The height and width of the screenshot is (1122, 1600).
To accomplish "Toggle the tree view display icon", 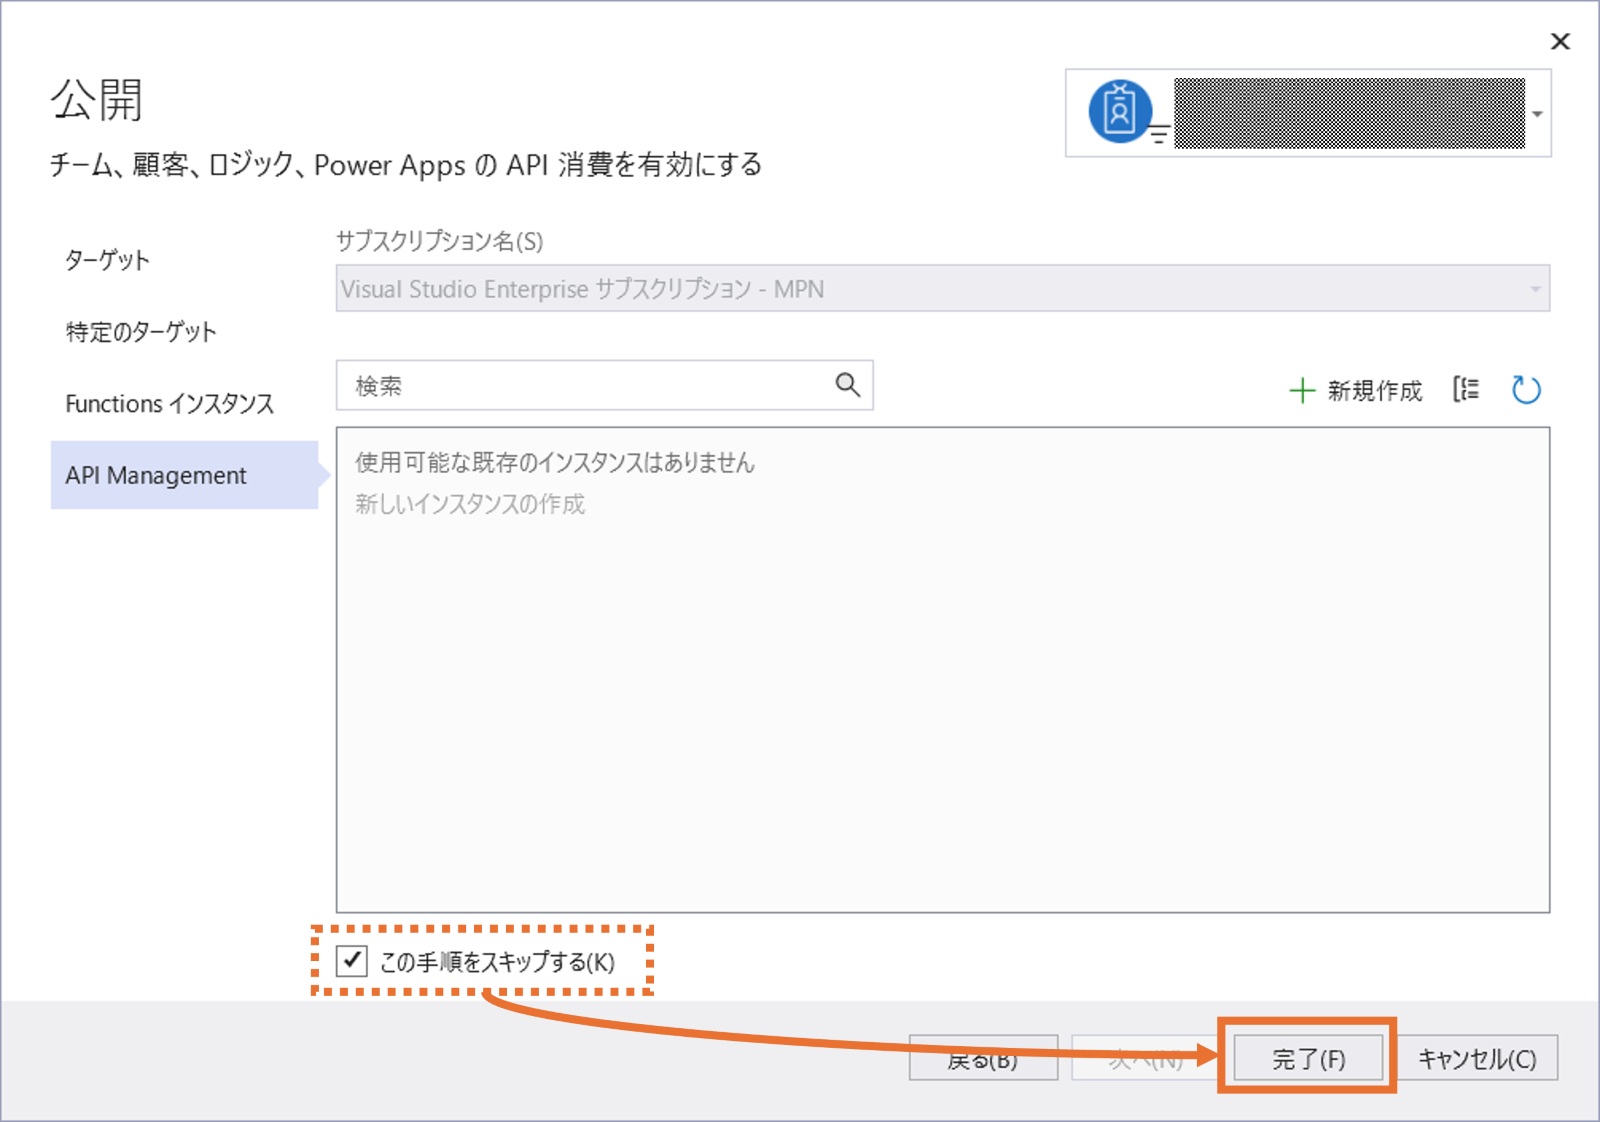I will tap(1466, 389).
